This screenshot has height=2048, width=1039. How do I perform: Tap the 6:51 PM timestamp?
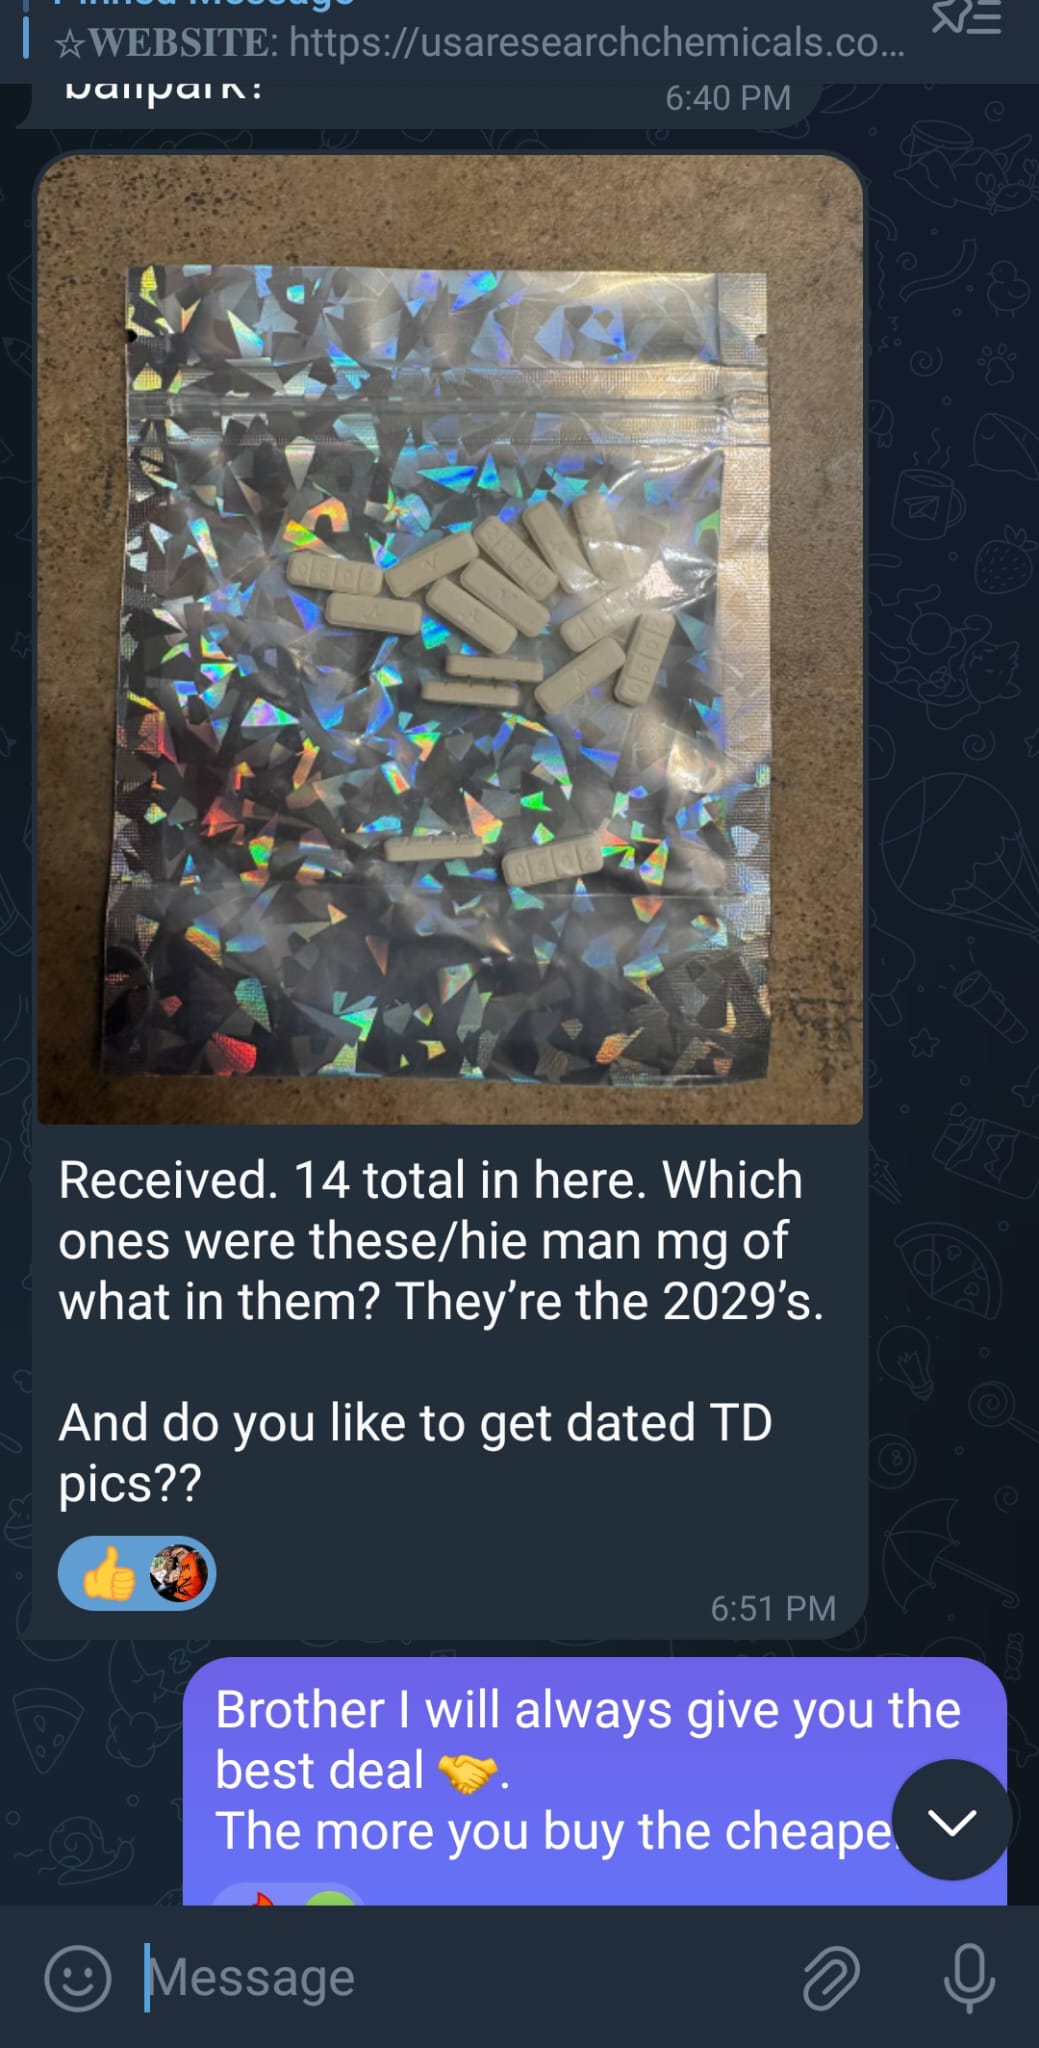(x=773, y=1608)
